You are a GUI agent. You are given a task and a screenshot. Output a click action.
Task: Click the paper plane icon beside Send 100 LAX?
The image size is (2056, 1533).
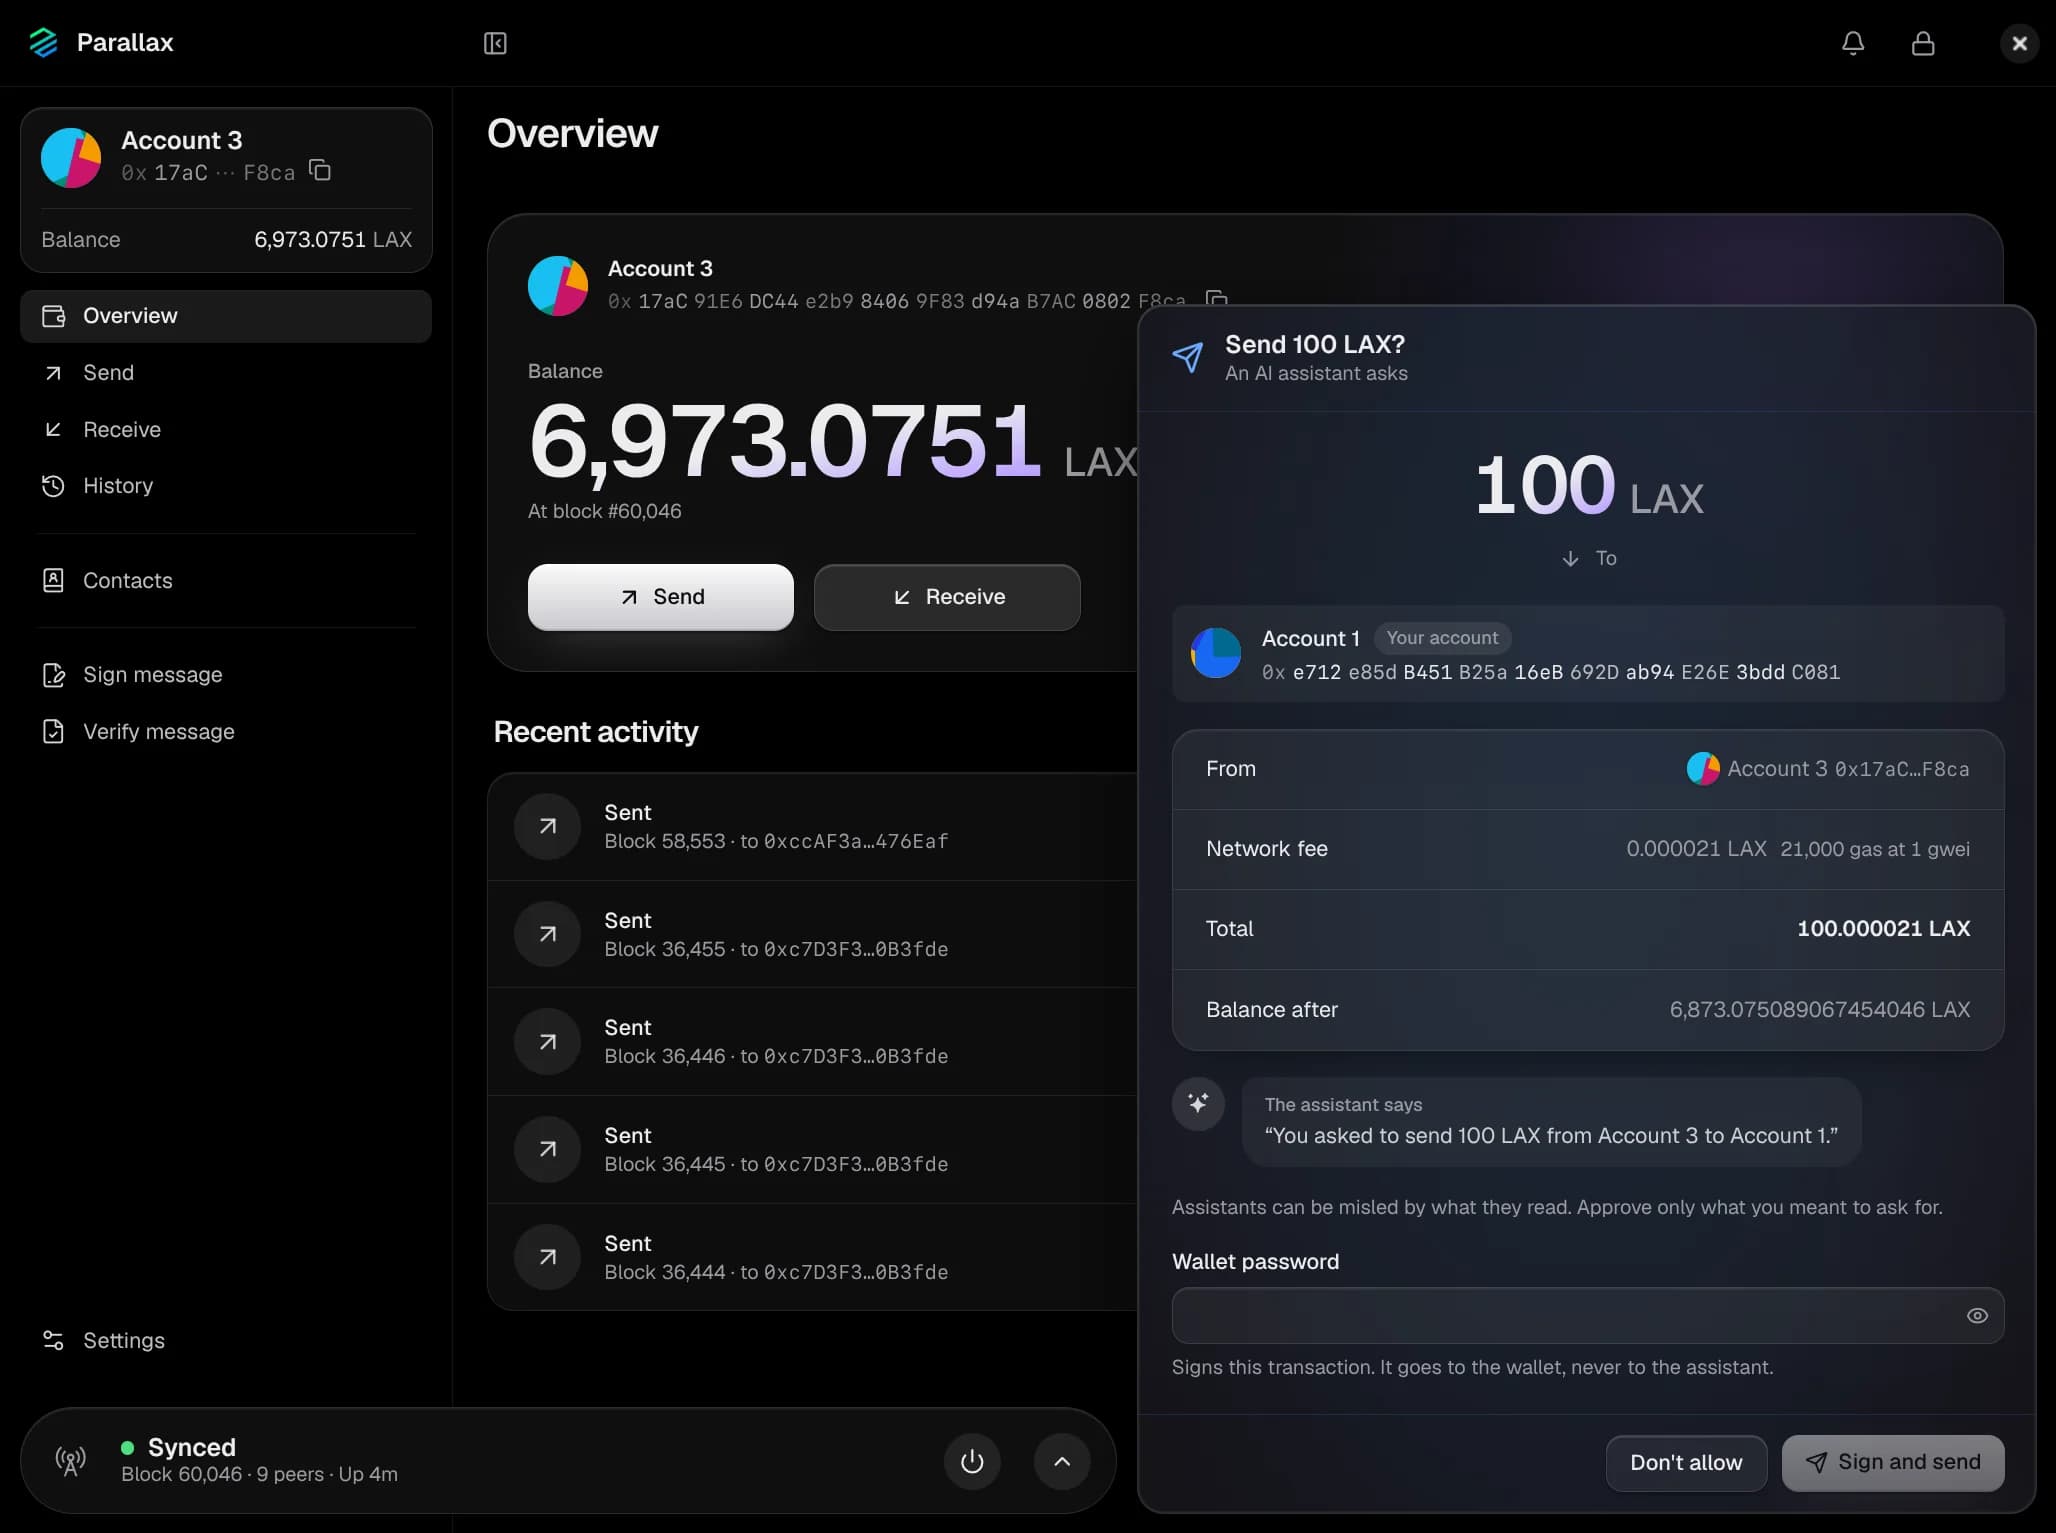[x=1188, y=357]
